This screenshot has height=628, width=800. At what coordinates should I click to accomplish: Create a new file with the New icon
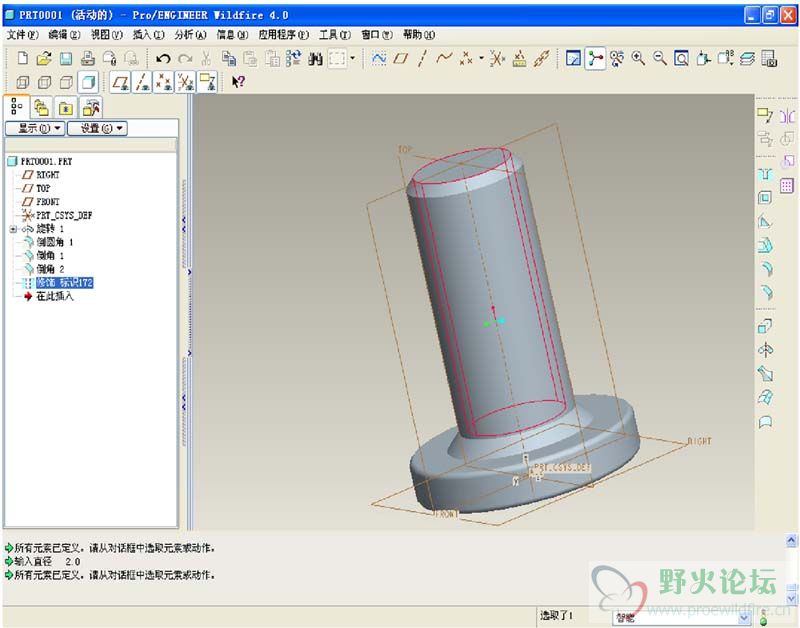coord(22,58)
